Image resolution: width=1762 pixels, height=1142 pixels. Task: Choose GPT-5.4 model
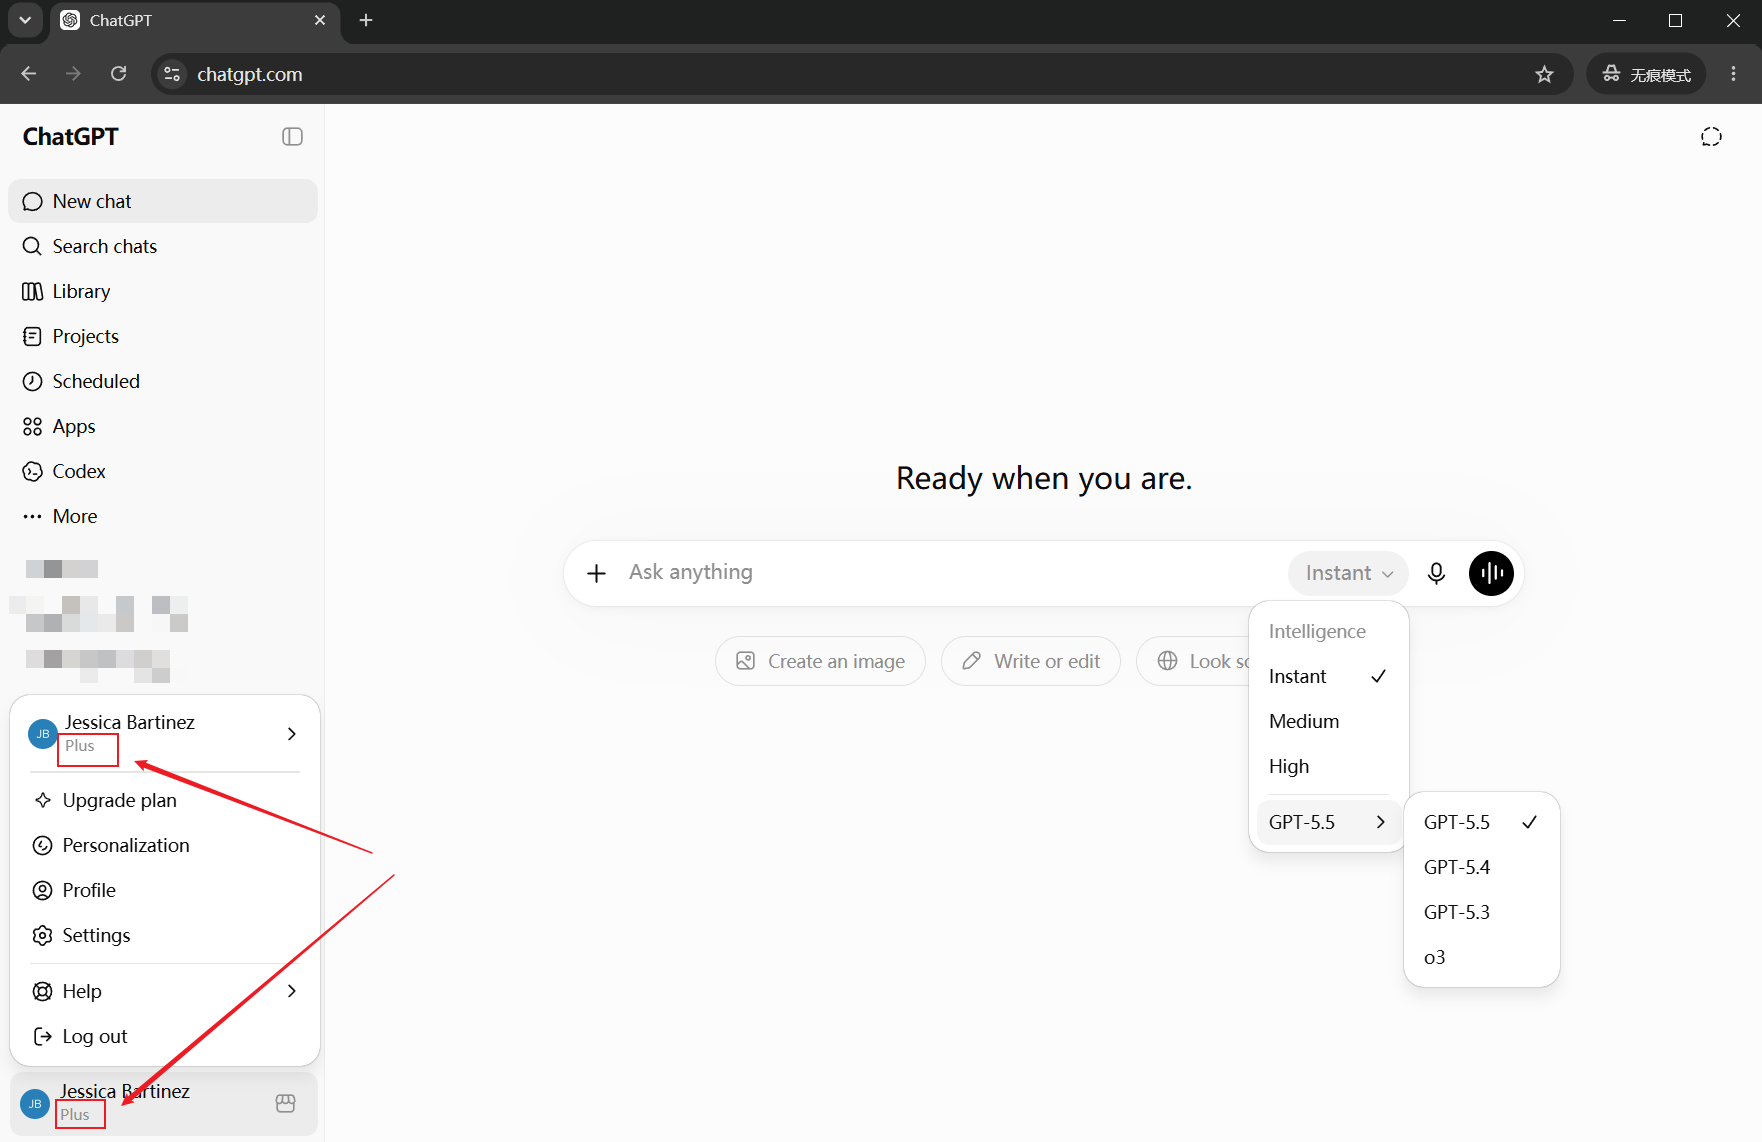(1481, 868)
